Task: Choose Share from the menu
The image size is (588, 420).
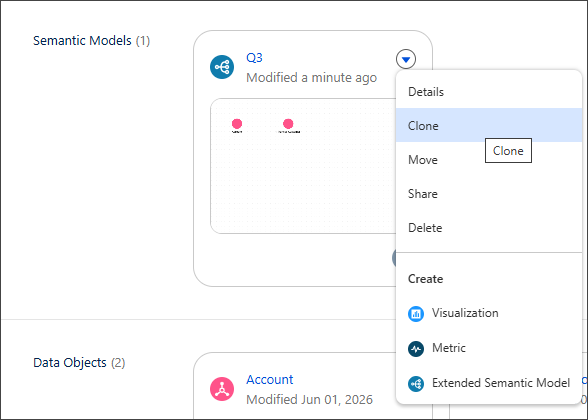Action: pyautogui.click(x=489, y=194)
